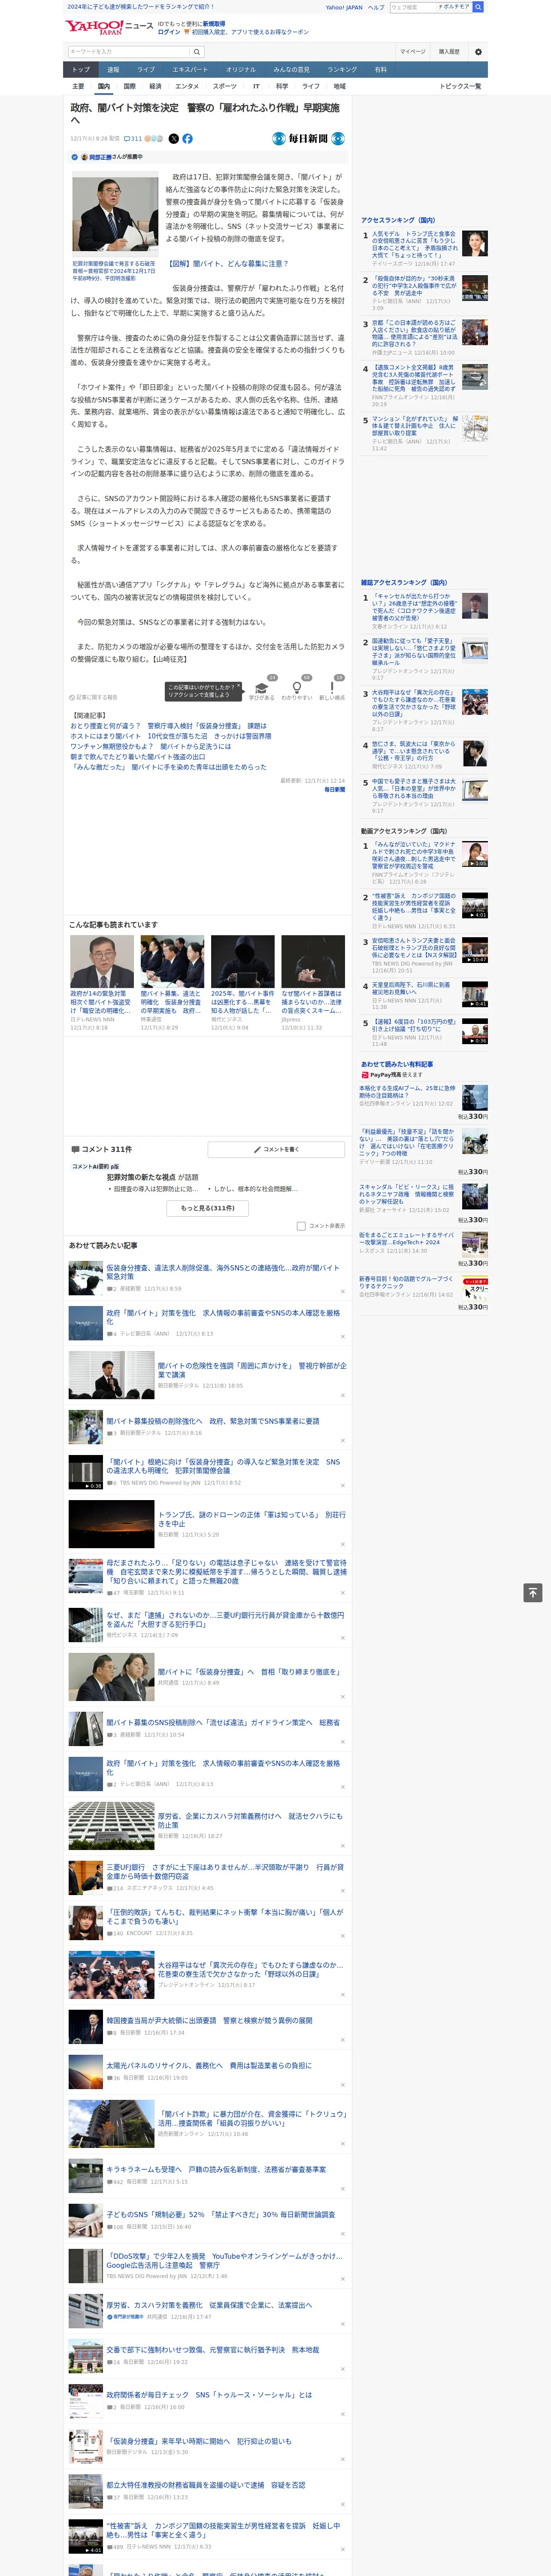Open the エンタメ category
Screen dimensions: 551x2576
(x=187, y=86)
